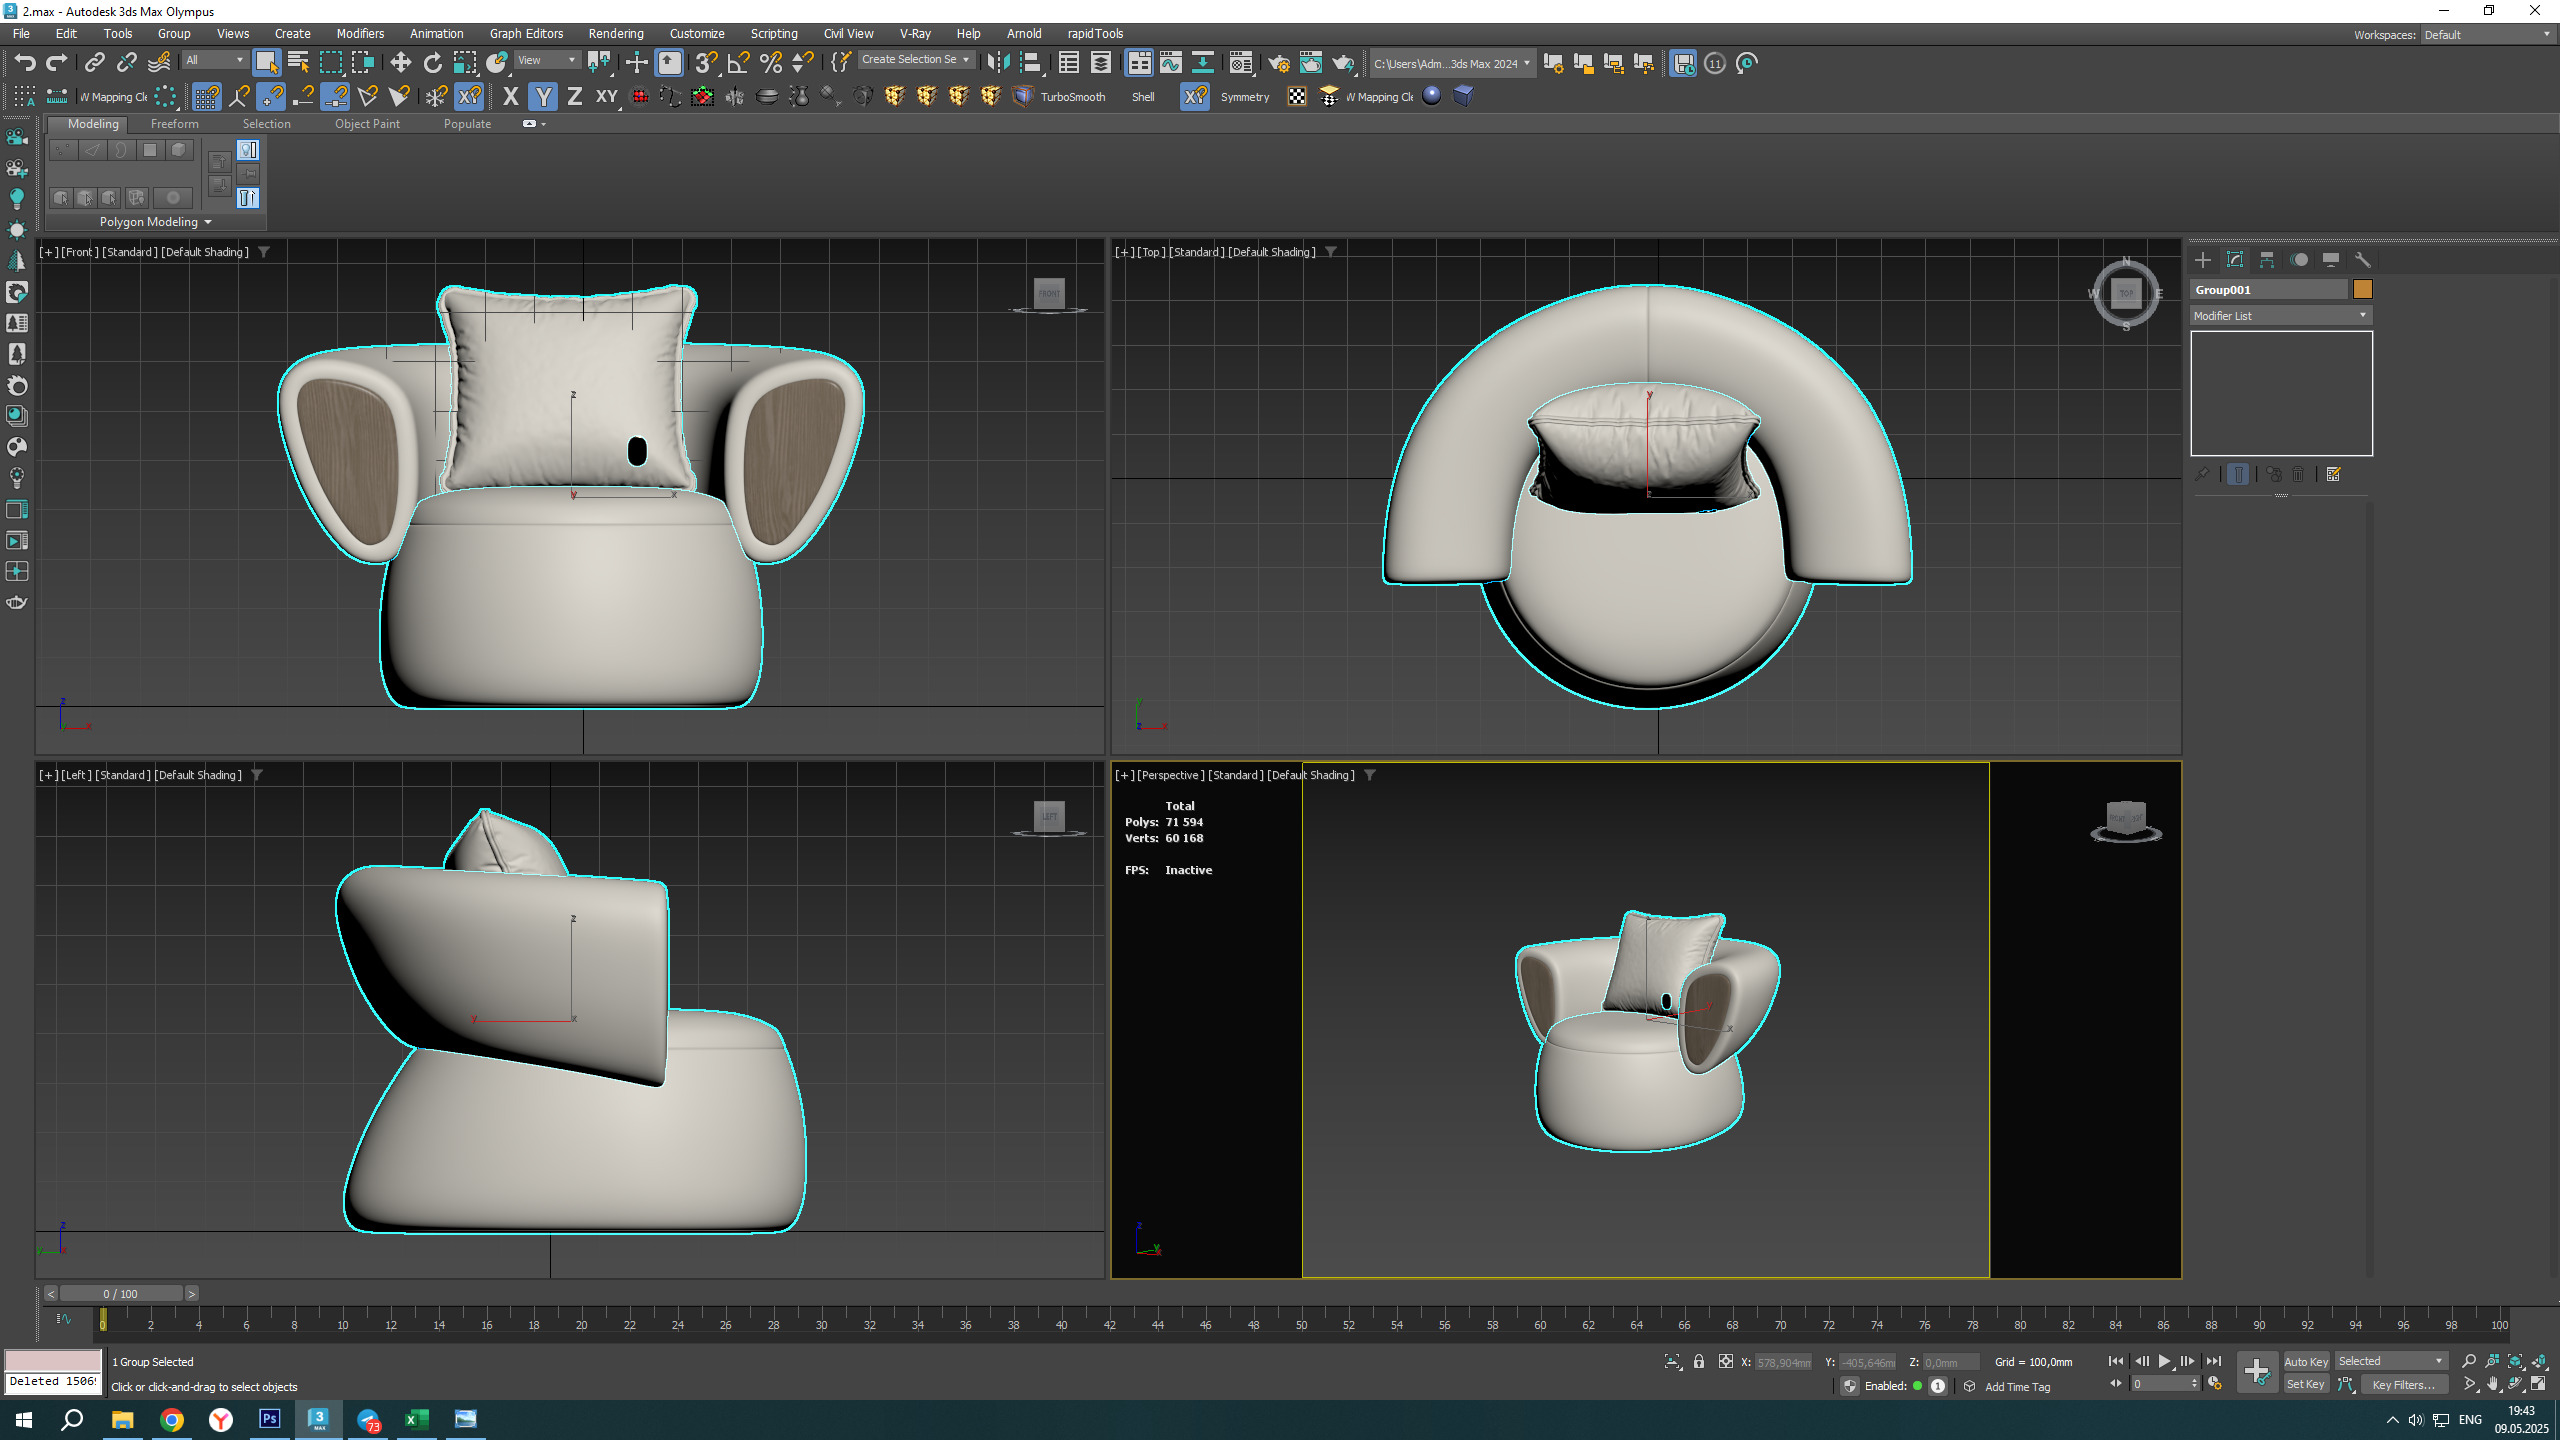Open Photoshop from the Windows taskbar
This screenshot has width=2560, height=1440.
269,1419
